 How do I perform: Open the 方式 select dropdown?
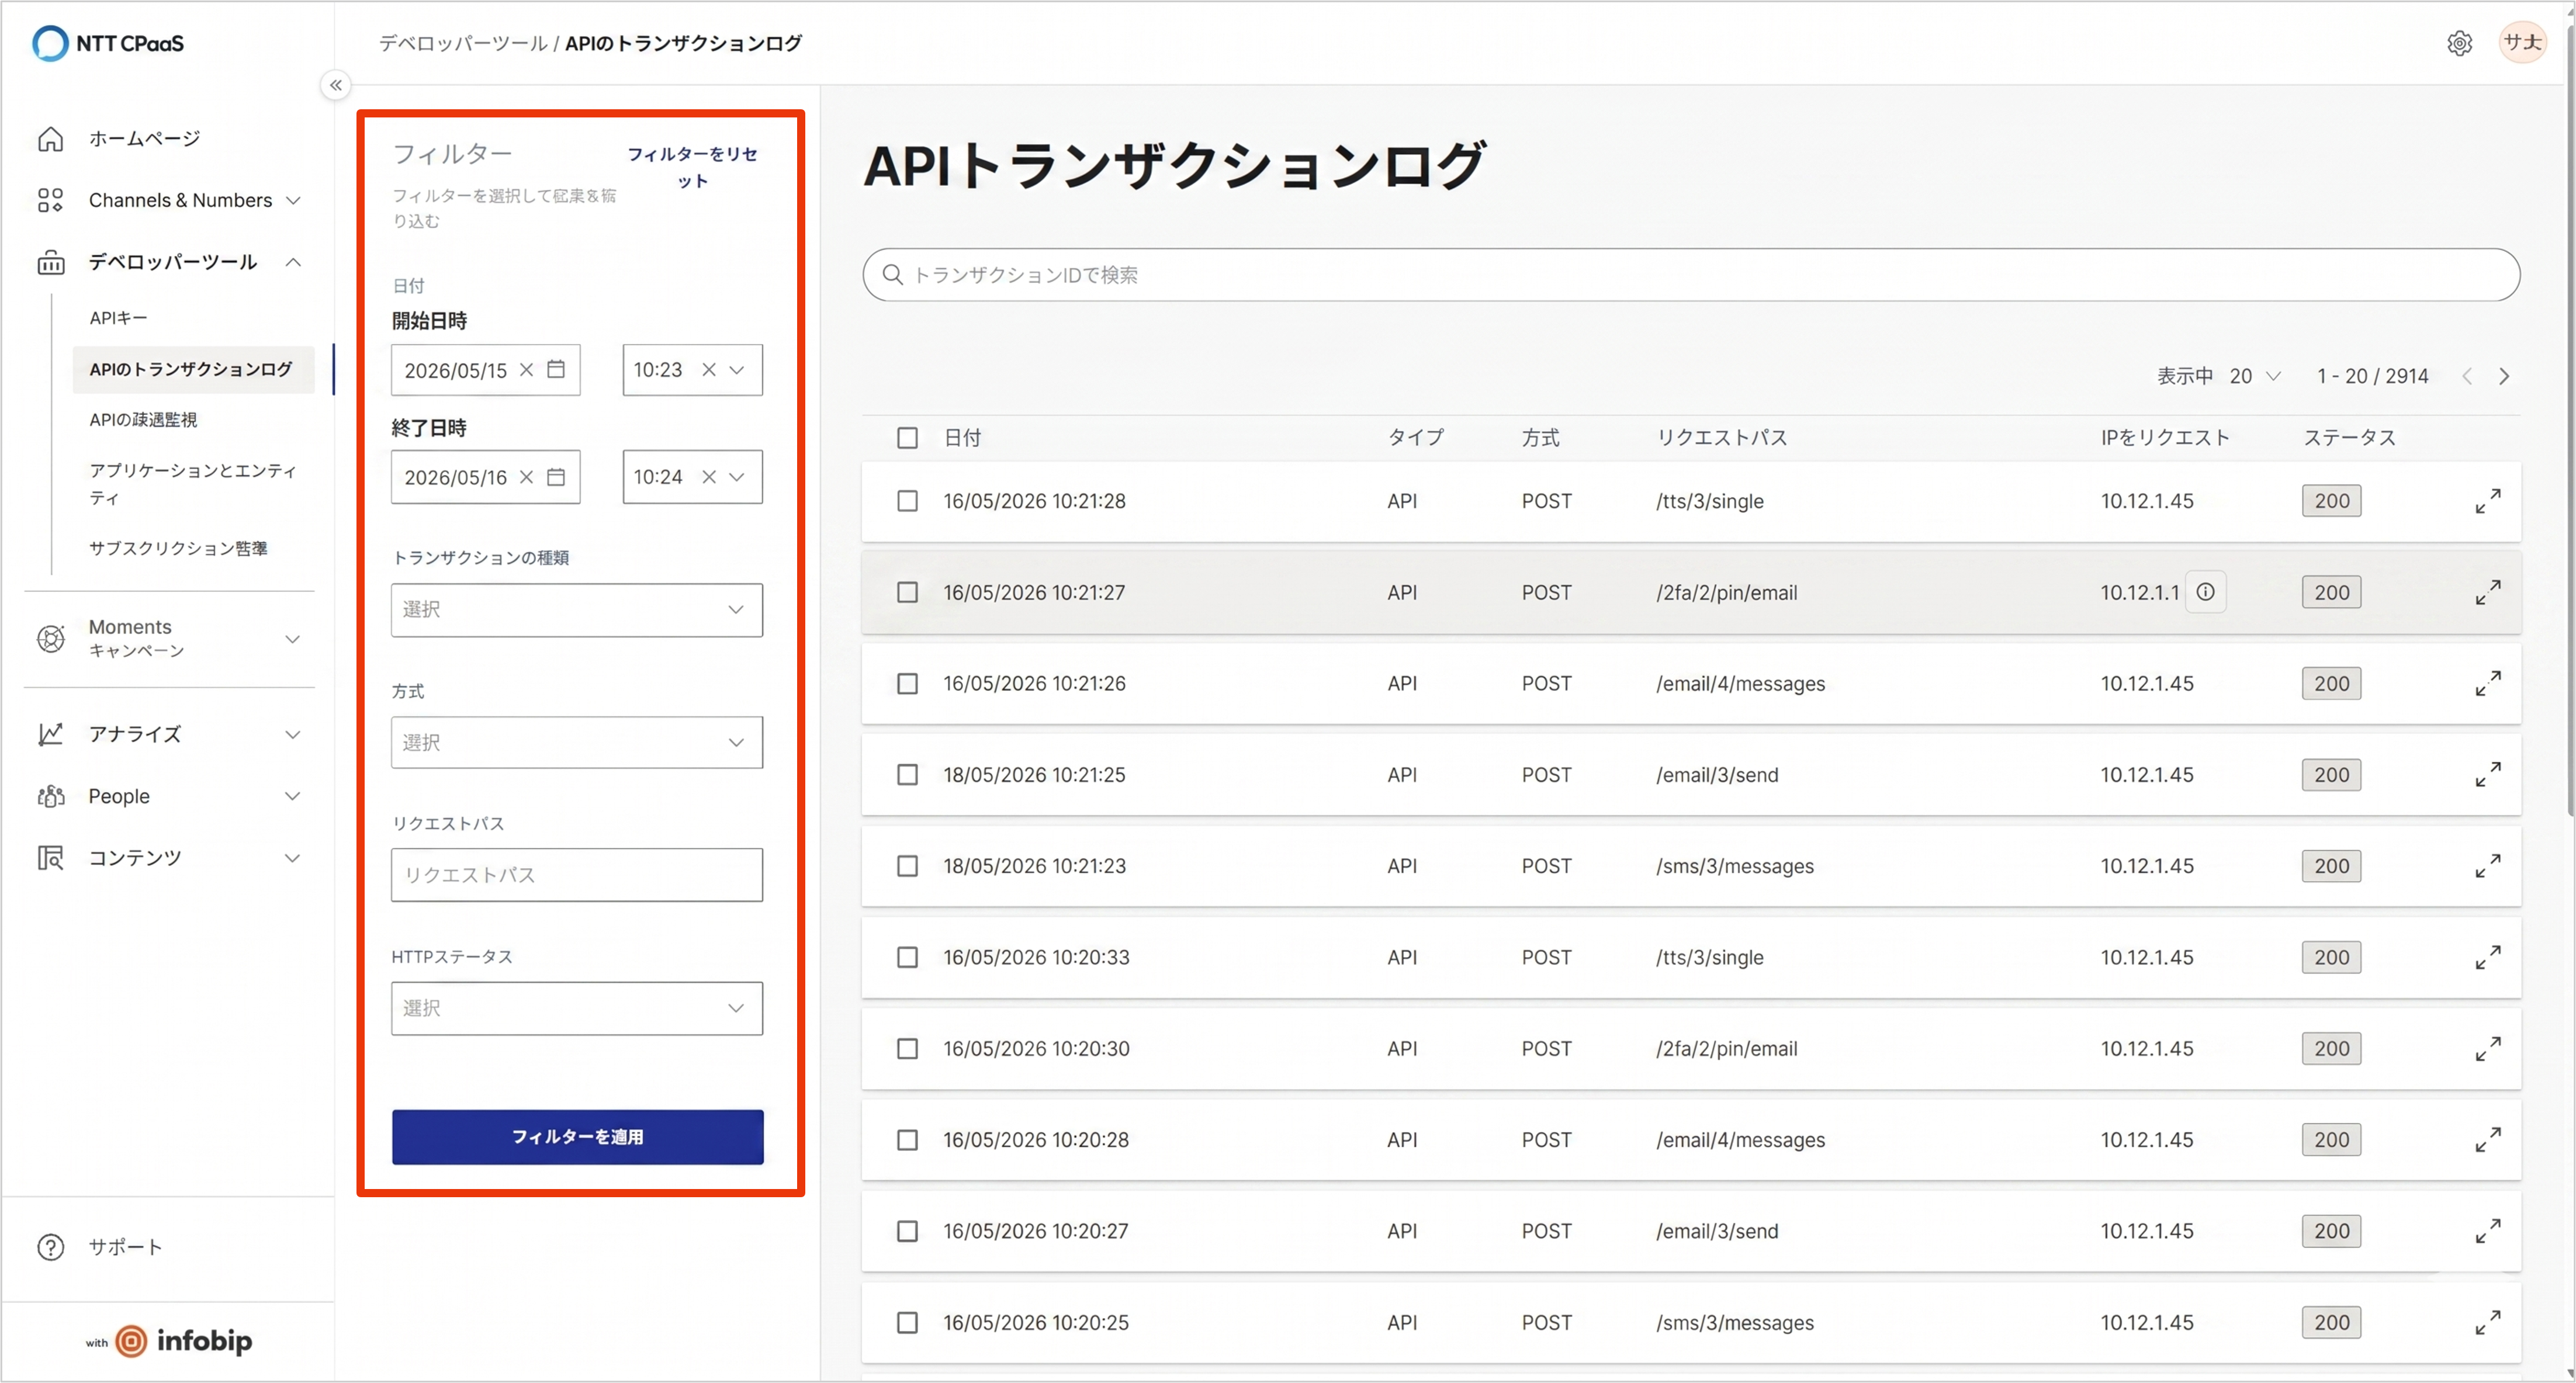pyautogui.click(x=577, y=742)
